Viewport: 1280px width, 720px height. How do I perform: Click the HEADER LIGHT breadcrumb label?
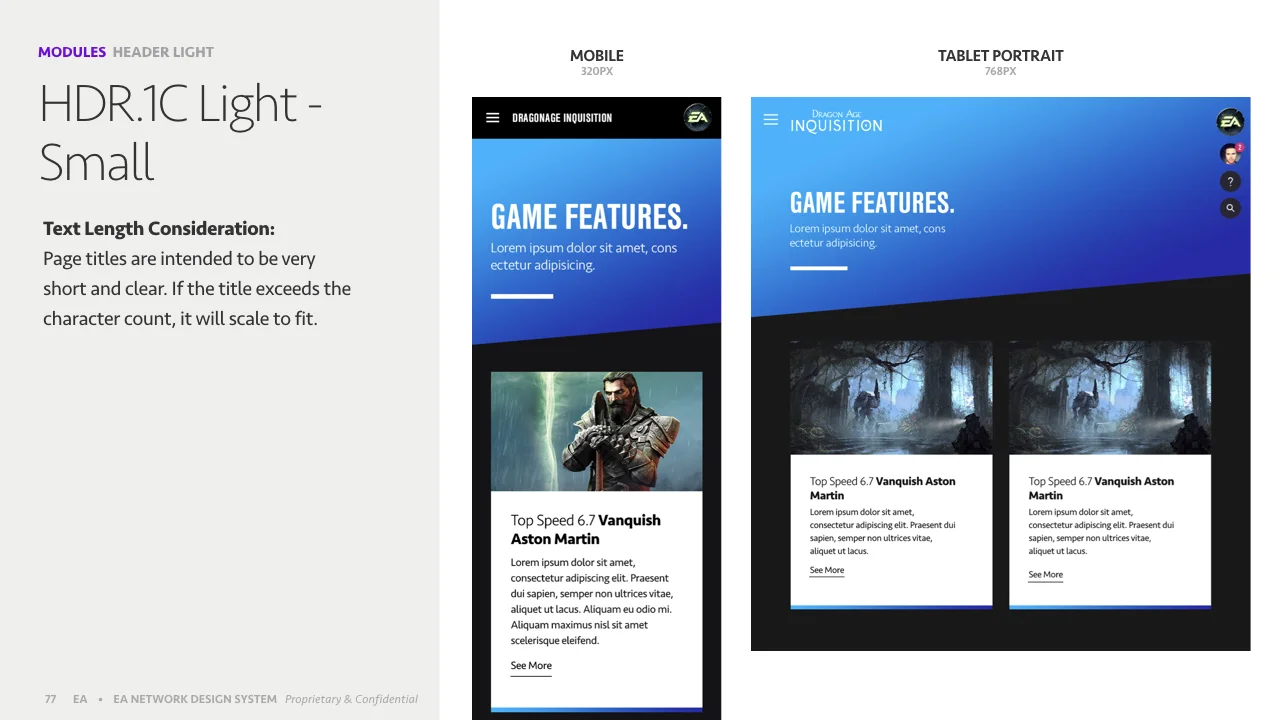pyautogui.click(x=163, y=52)
